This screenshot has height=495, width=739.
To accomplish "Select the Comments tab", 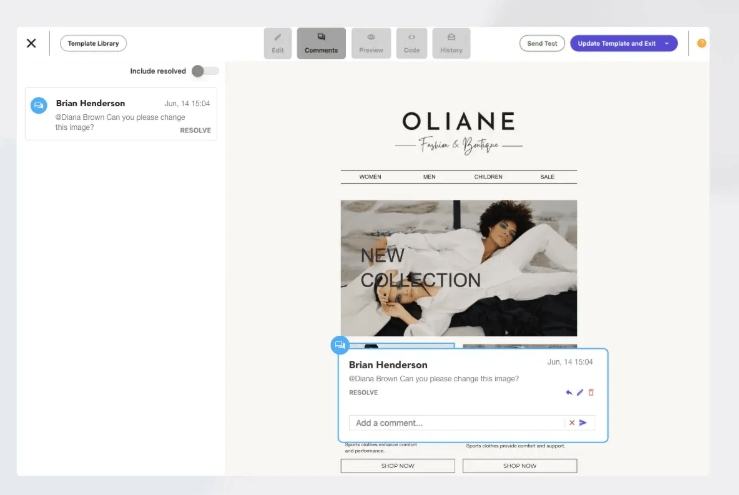I will [321, 43].
